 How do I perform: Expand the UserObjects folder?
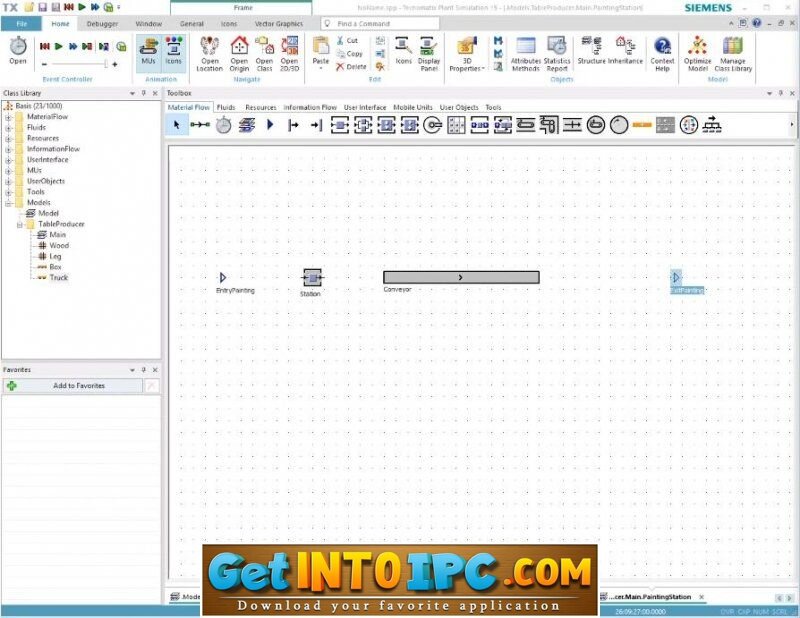(8, 181)
